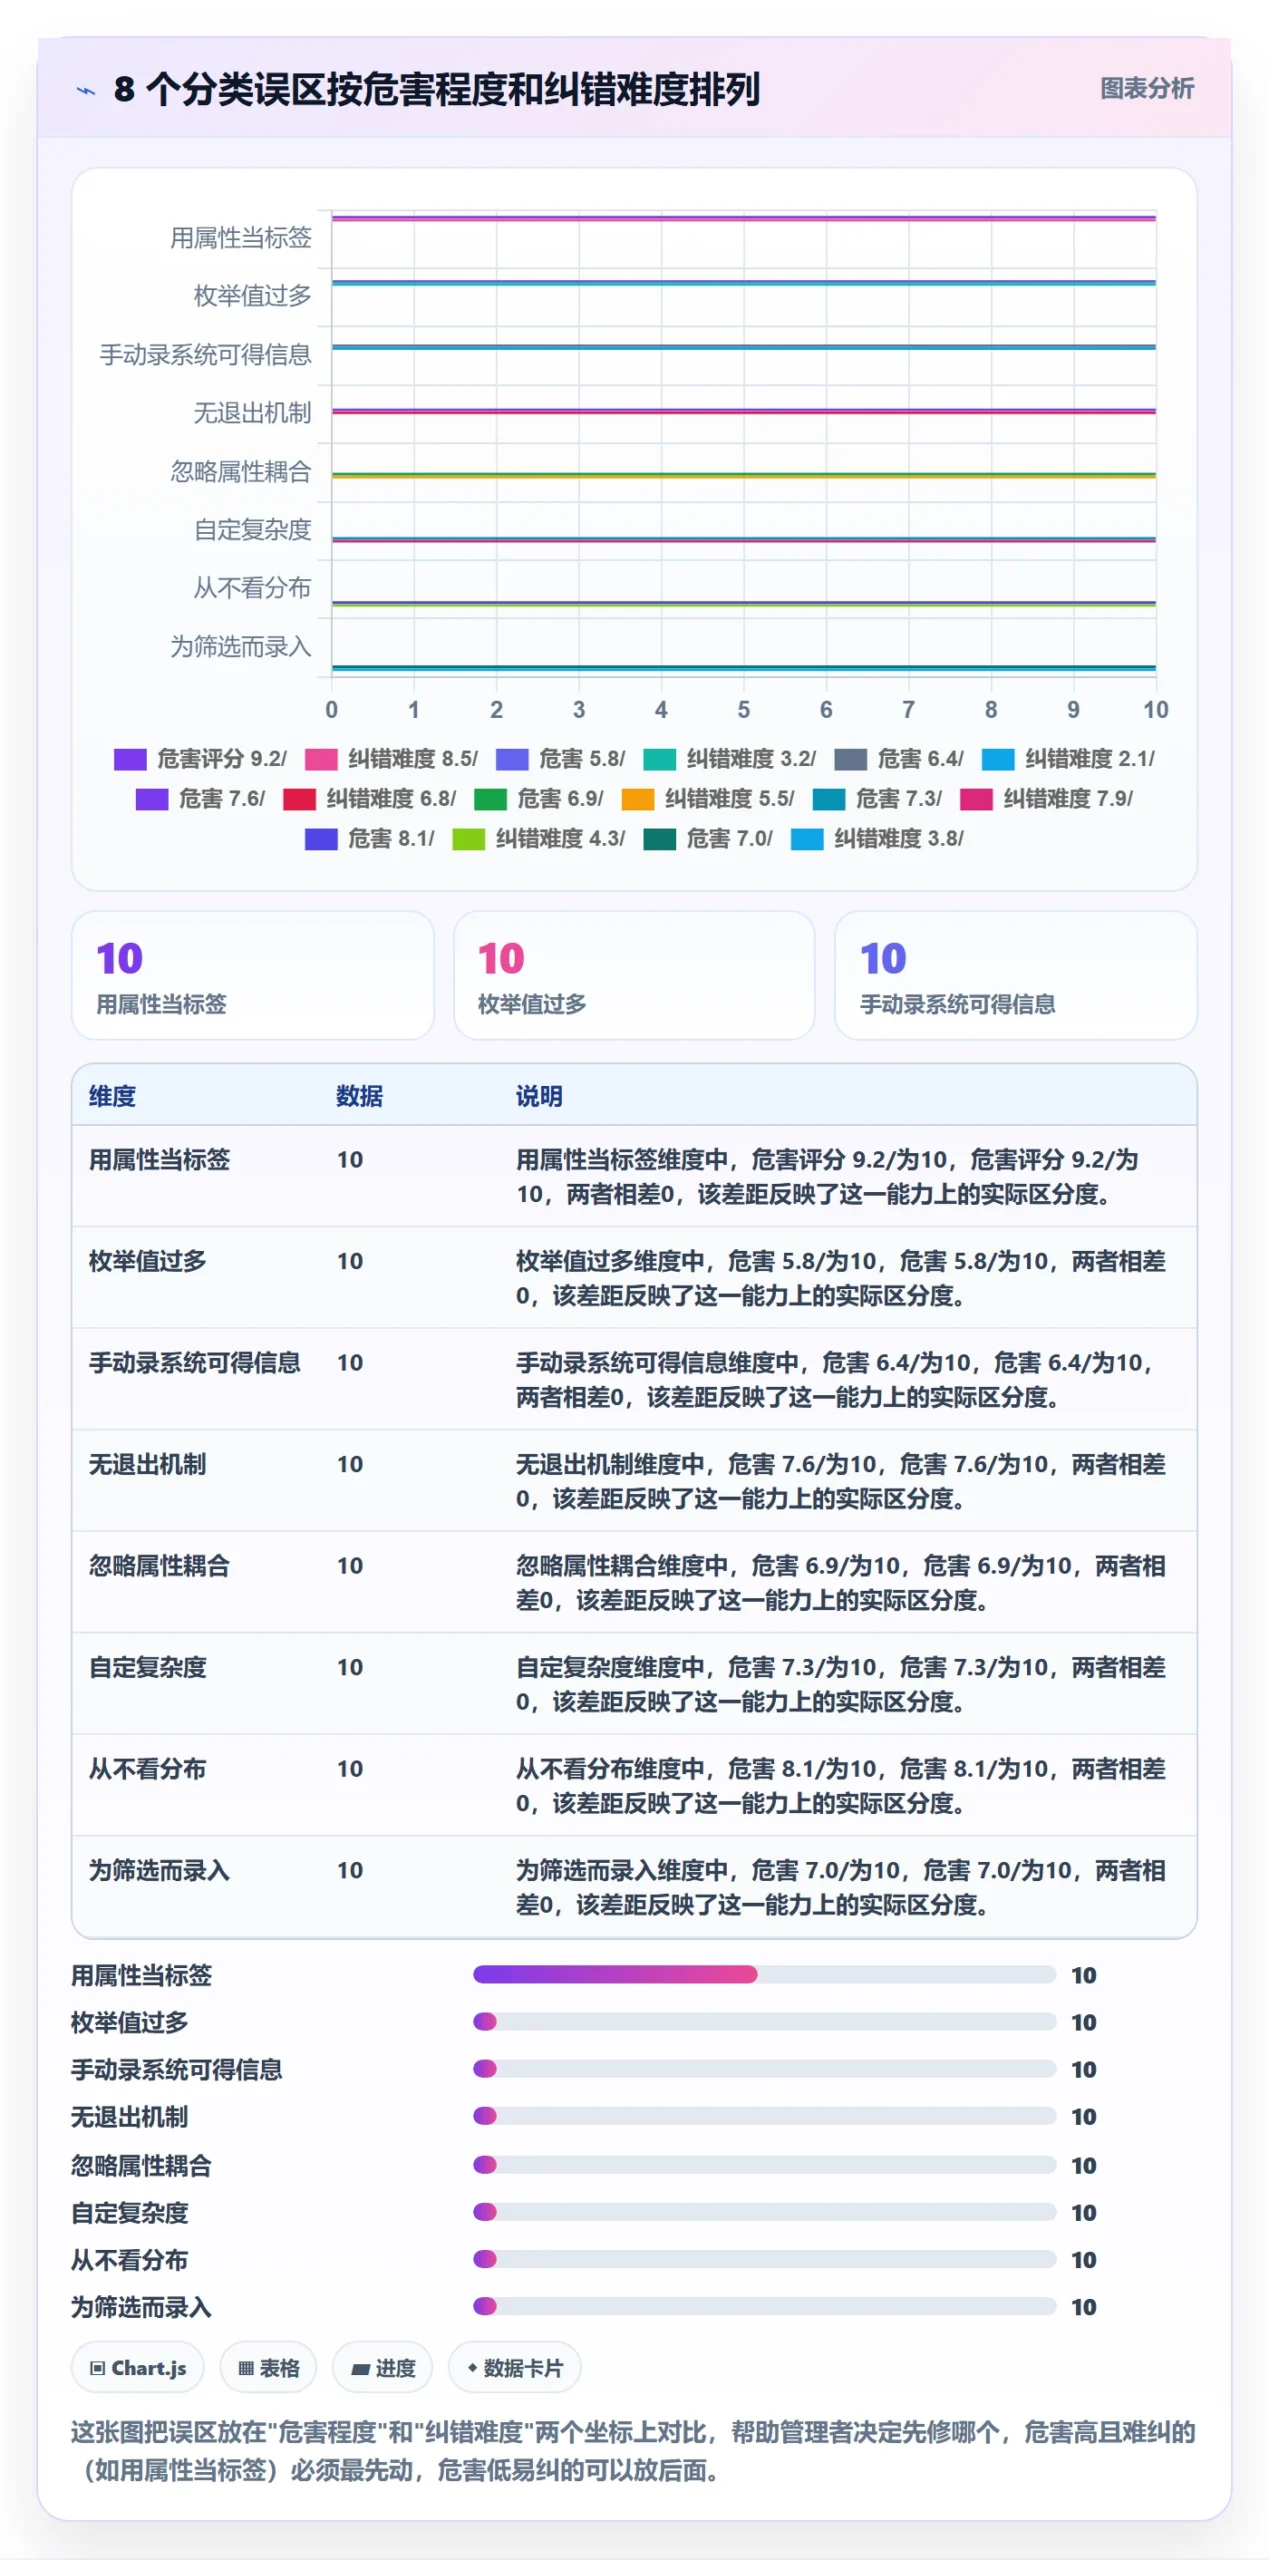Select the 从不看分布 table row name
Image resolution: width=1269 pixels, height=2560 pixels.
tap(147, 1769)
